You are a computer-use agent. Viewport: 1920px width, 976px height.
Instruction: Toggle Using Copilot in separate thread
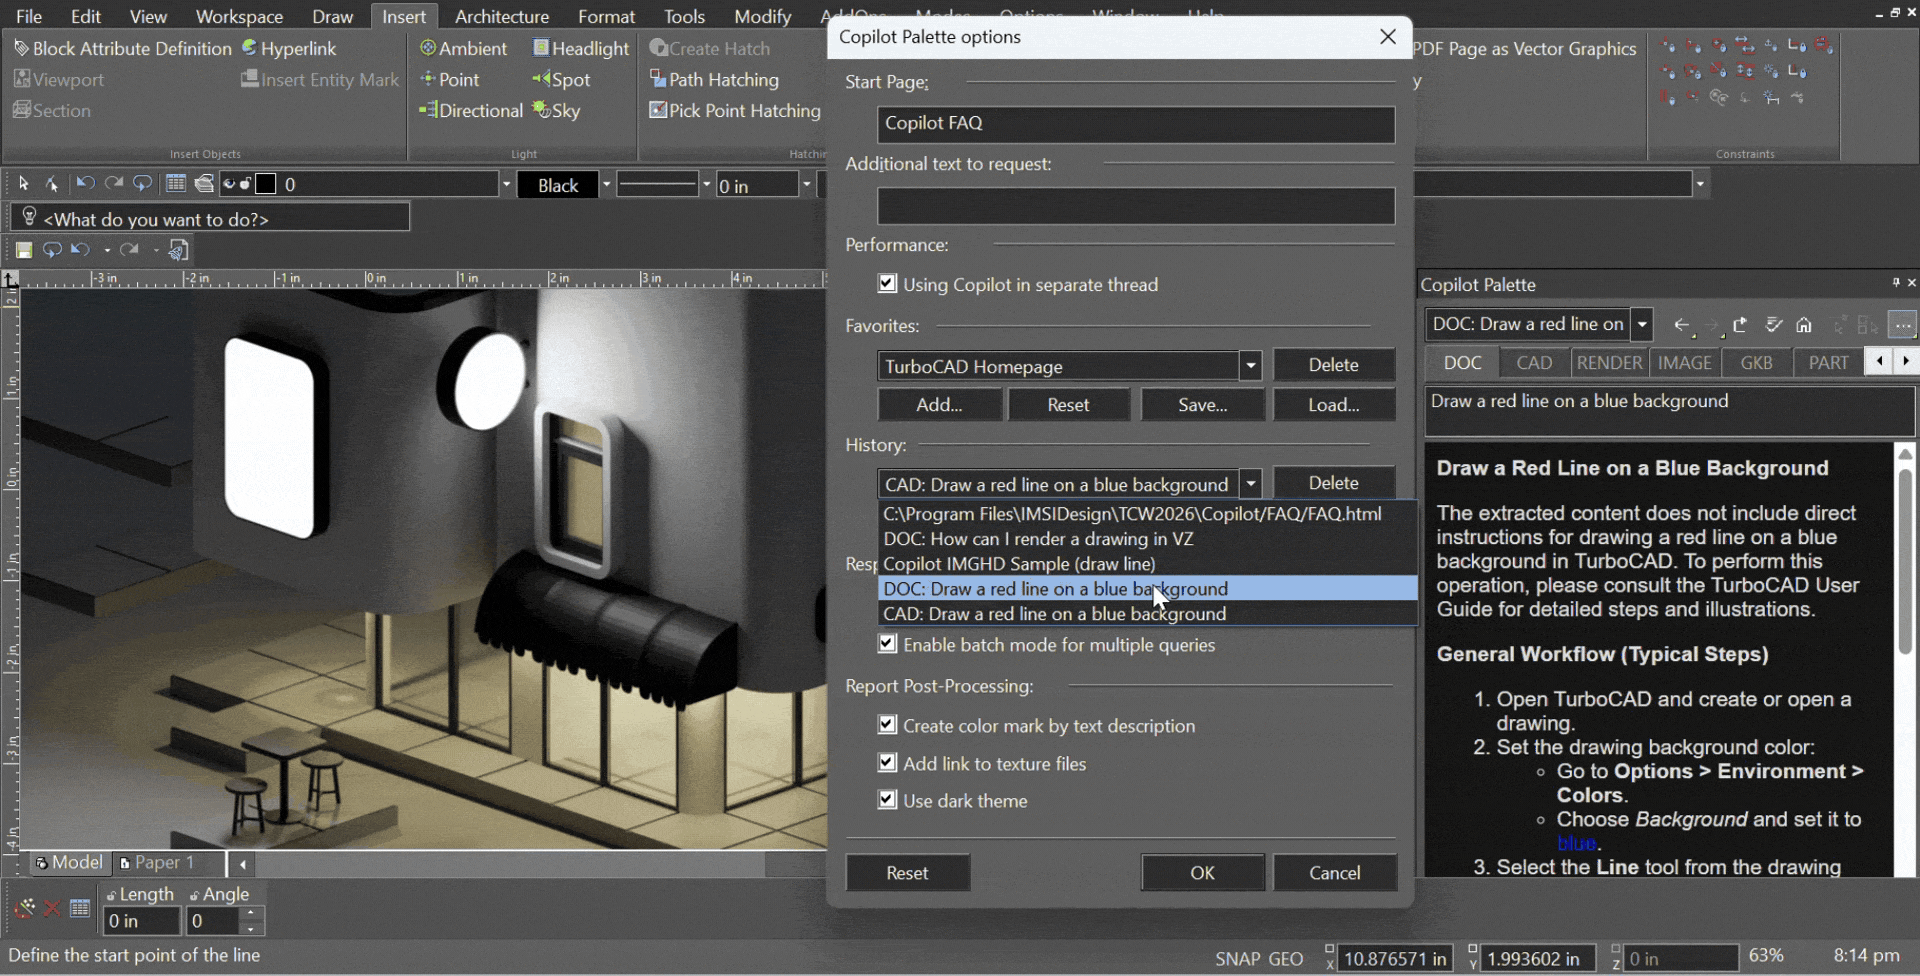887,284
